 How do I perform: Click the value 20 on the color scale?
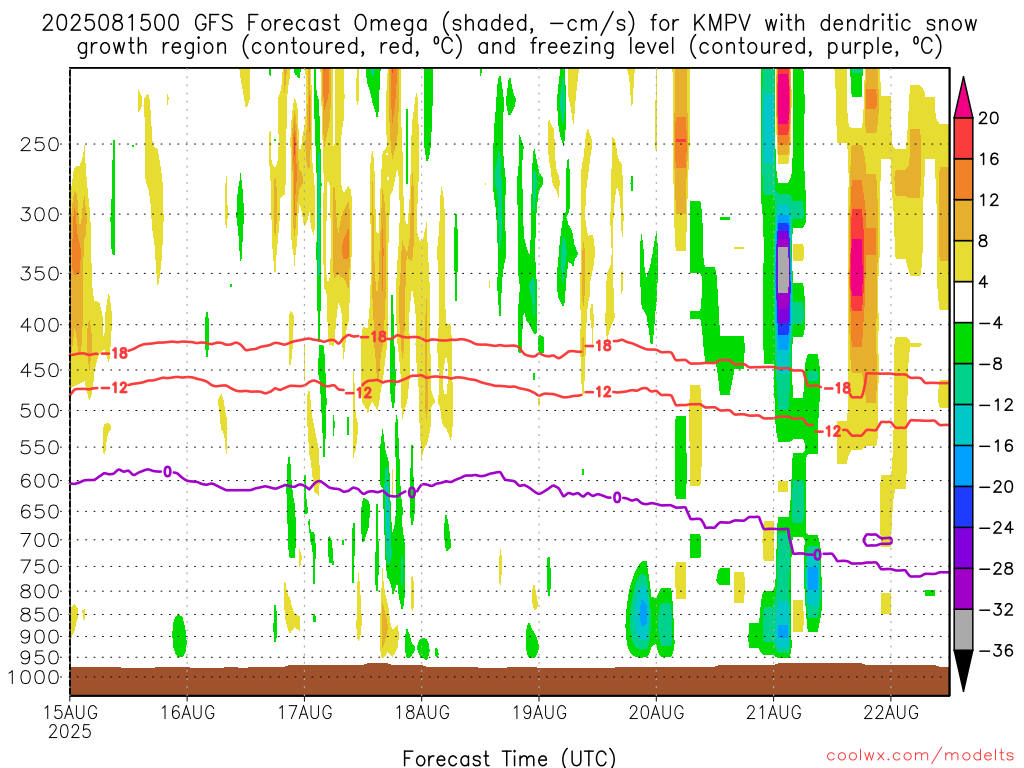989,118
